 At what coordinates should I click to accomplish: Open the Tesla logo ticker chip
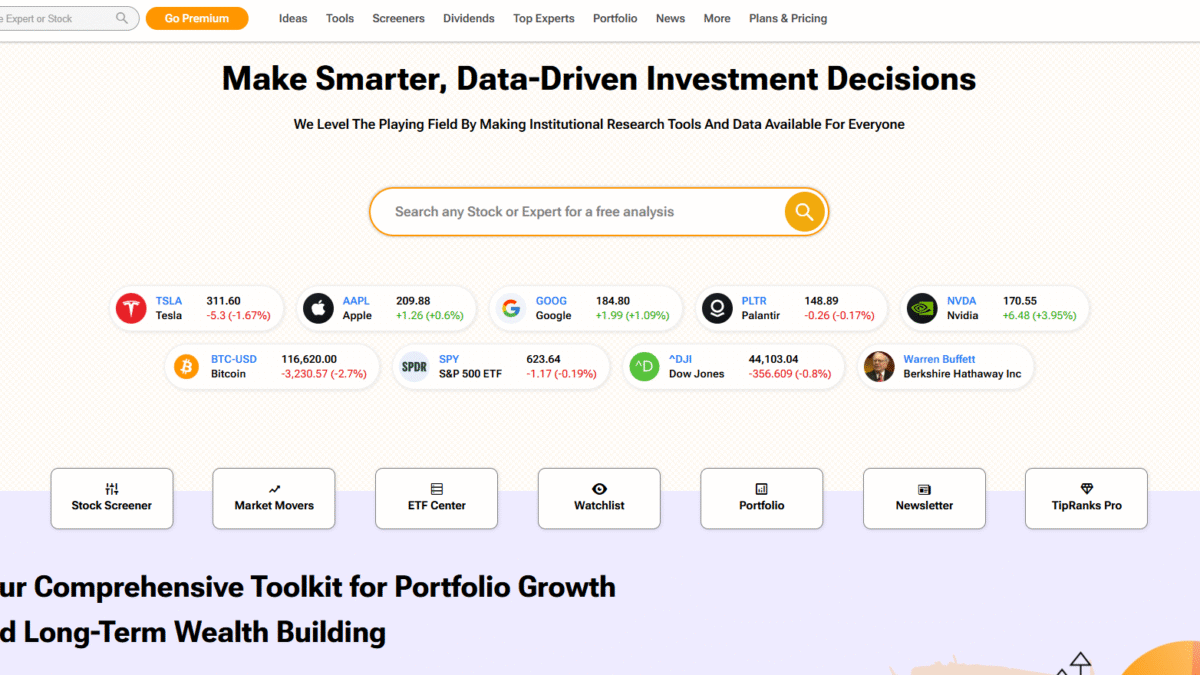[196, 308]
